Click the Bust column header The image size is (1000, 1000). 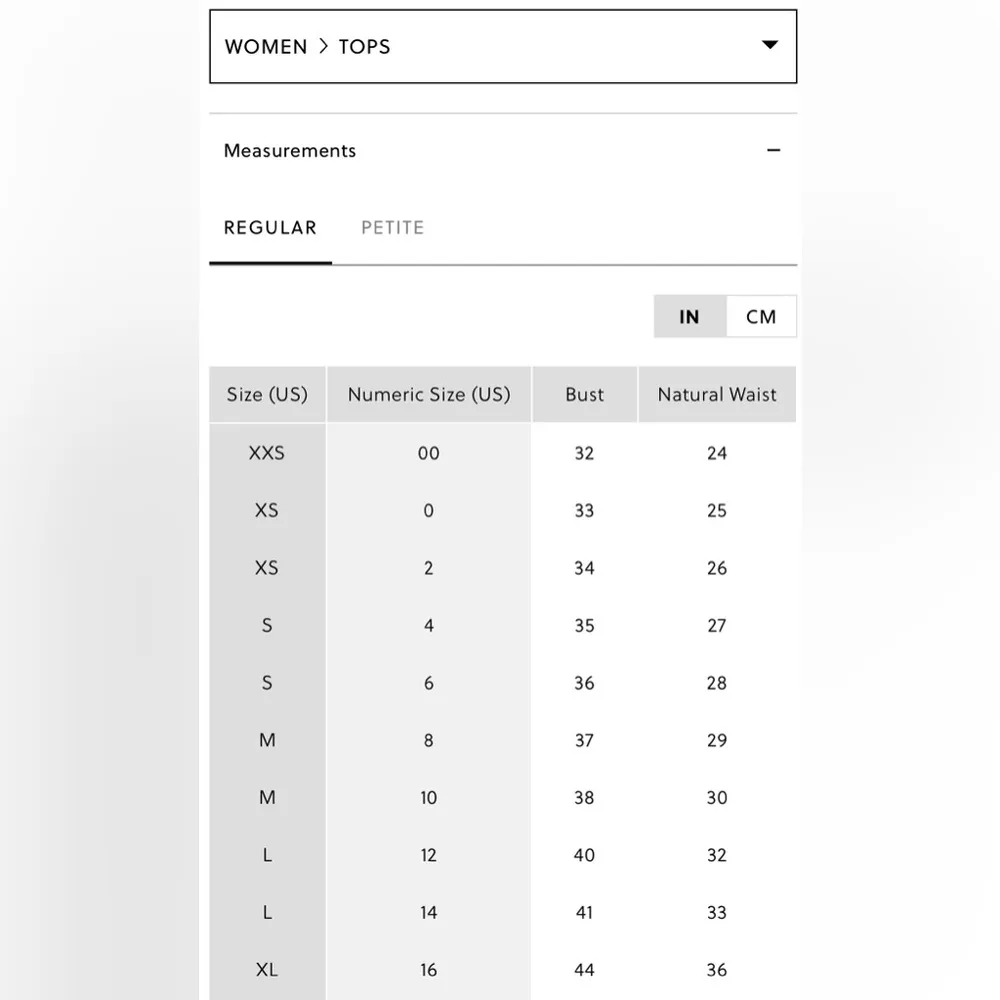pyautogui.click(x=585, y=395)
